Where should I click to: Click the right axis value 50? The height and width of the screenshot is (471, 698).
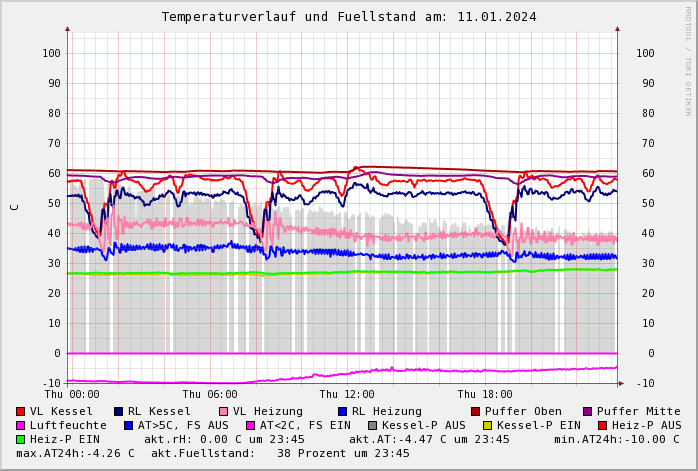pos(648,203)
